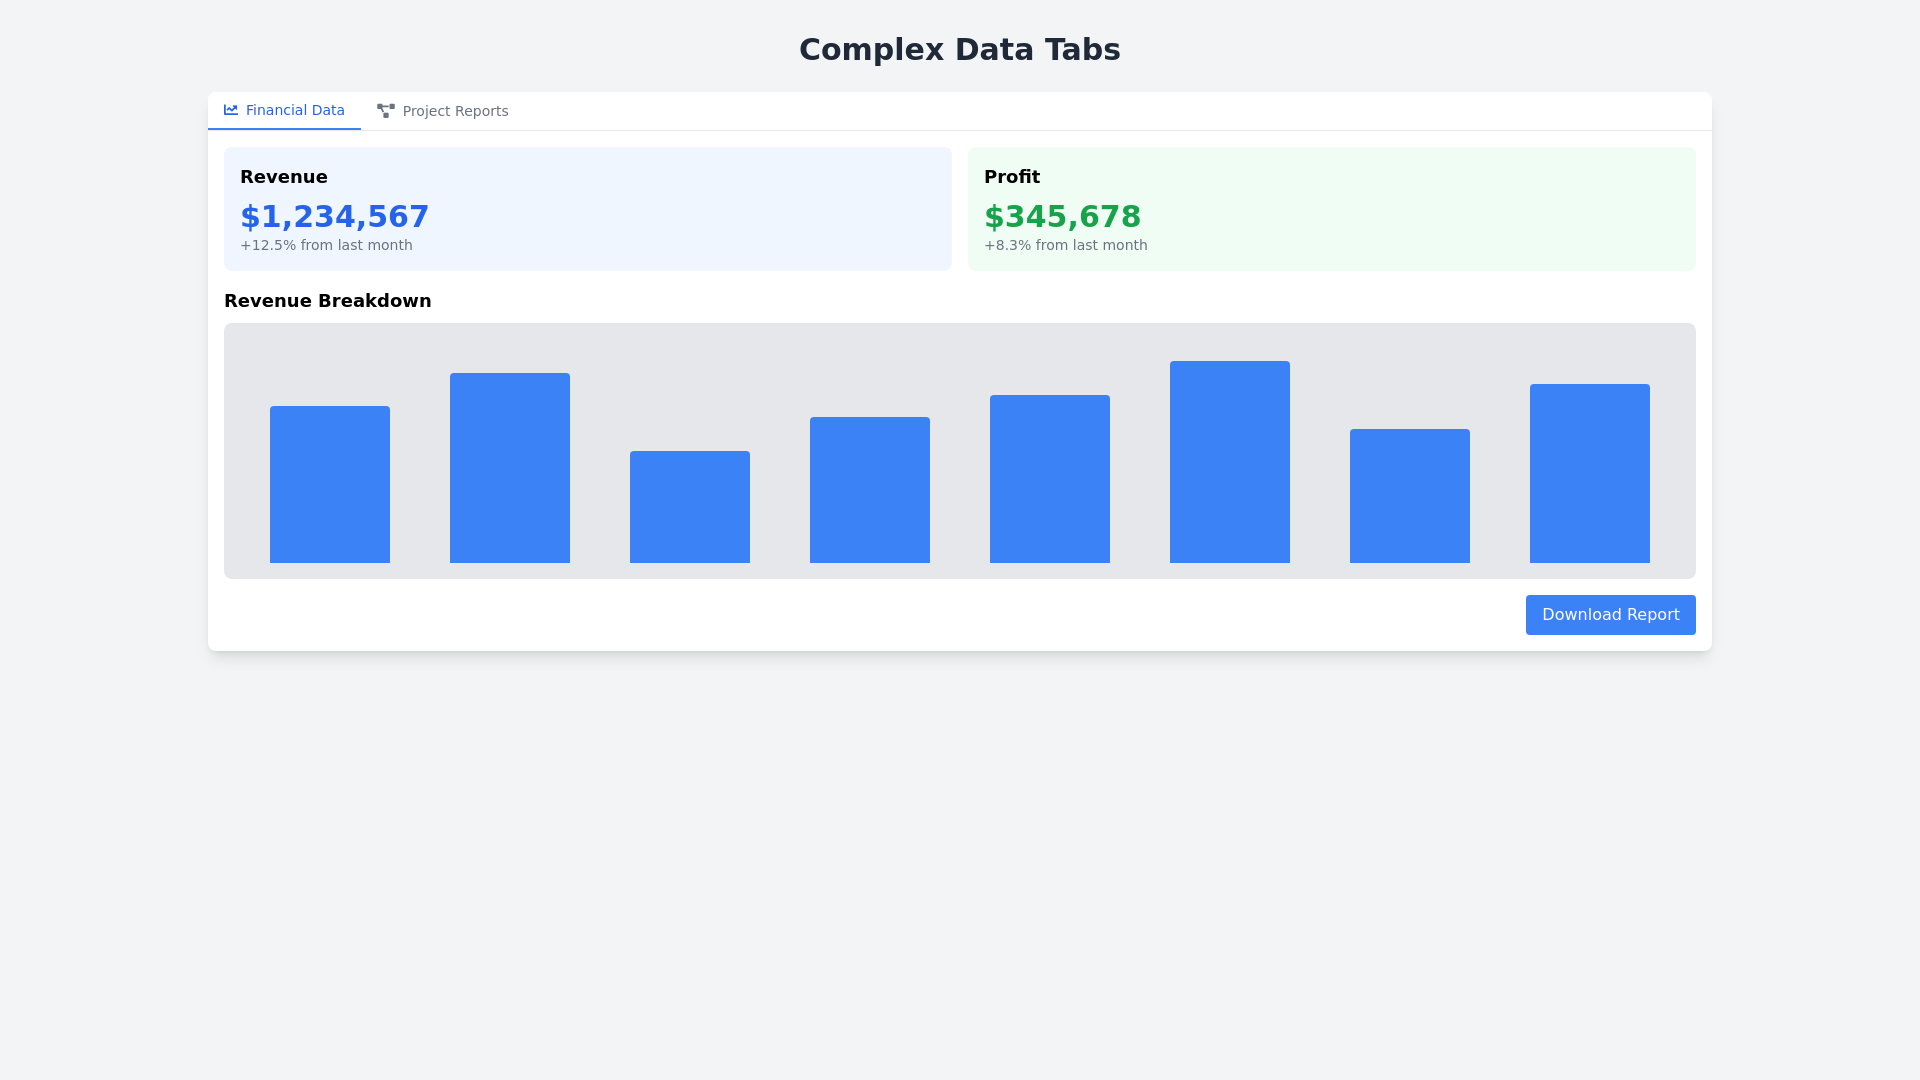
Task: Click the +12.5% from last month text
Action: (x=326, y=244)
